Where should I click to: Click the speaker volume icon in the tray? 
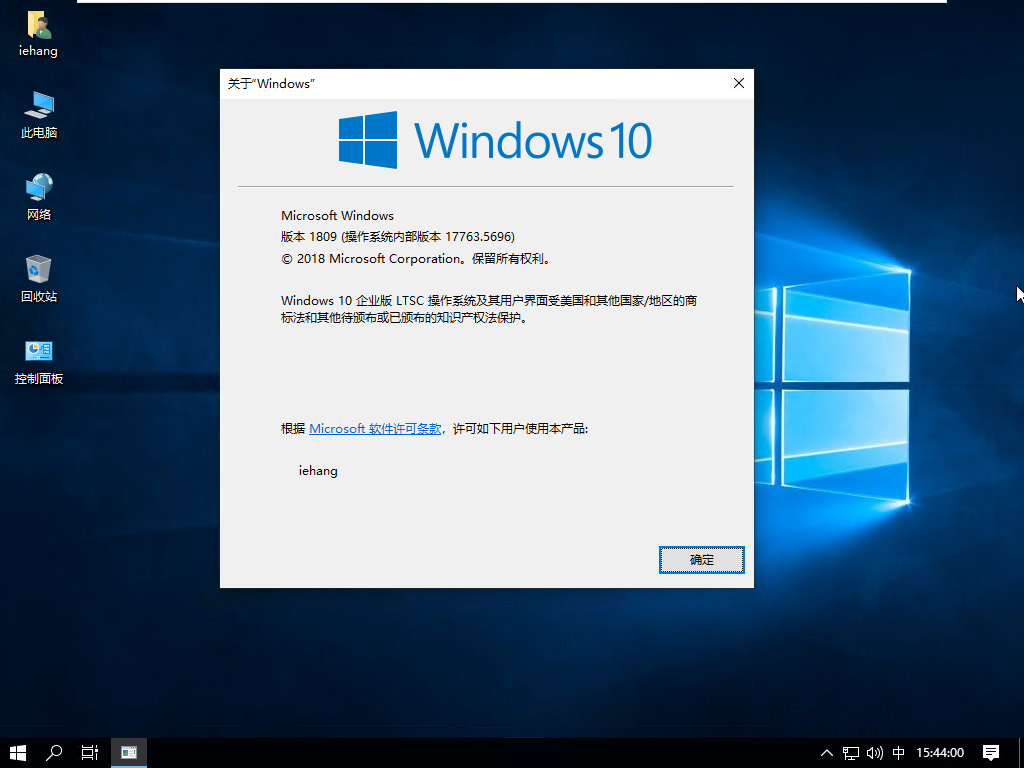[874, 753]
